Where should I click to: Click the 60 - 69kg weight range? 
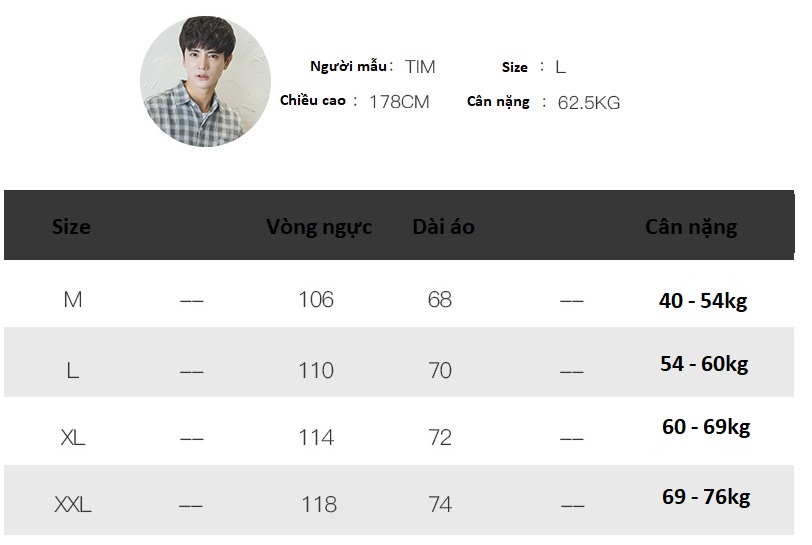click(x=706, y=427)
